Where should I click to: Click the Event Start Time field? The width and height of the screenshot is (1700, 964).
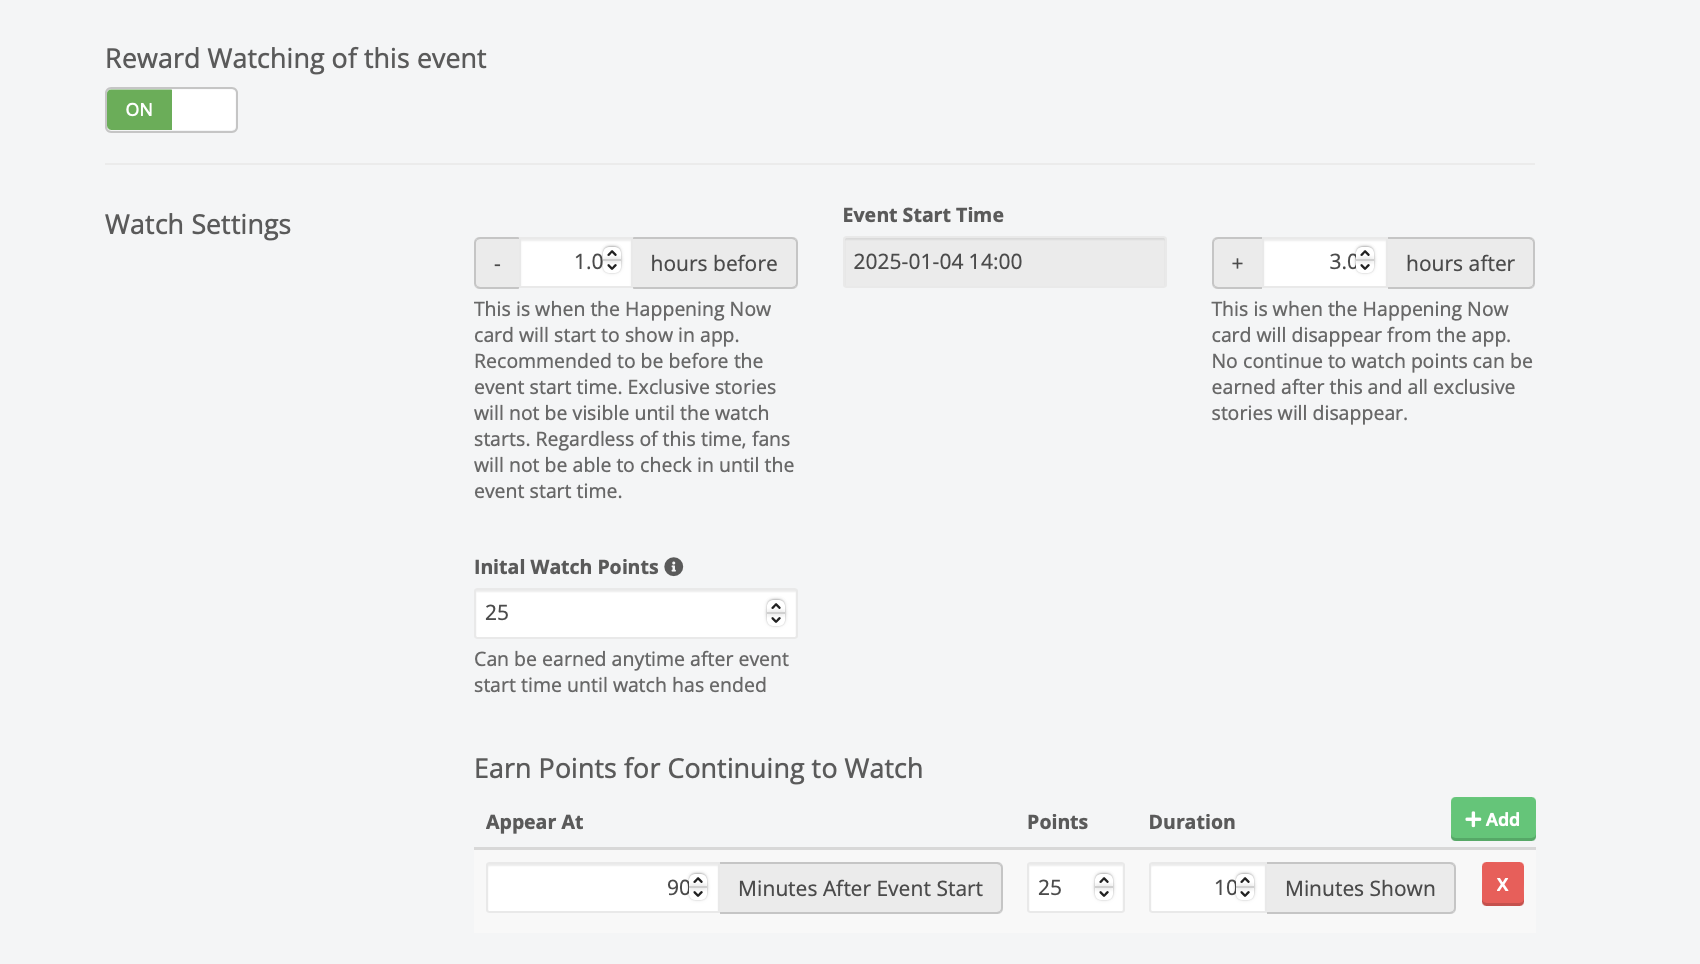(1004, 262)
